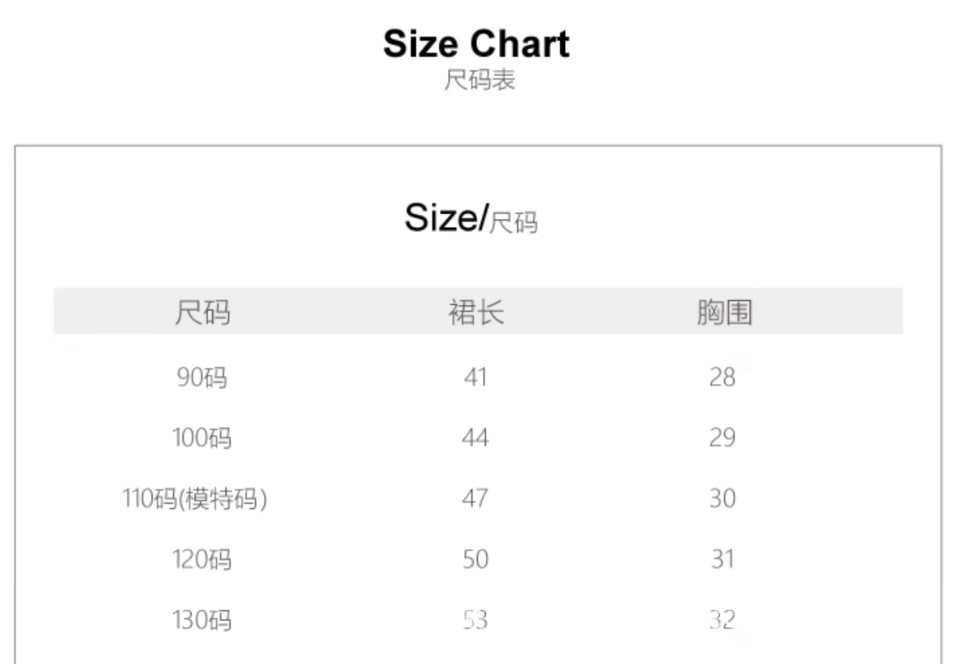This screenshot has height=664, width=954.
Task: Click skirt length value 41
Action: [x=475, y=378]
